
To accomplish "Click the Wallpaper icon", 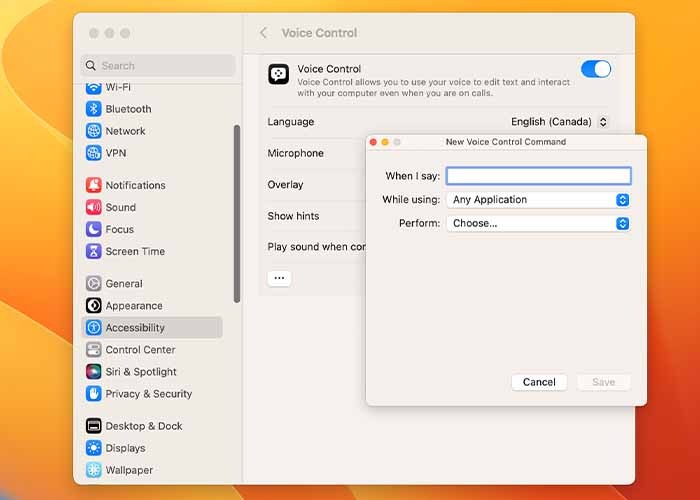I will point(93,470).
